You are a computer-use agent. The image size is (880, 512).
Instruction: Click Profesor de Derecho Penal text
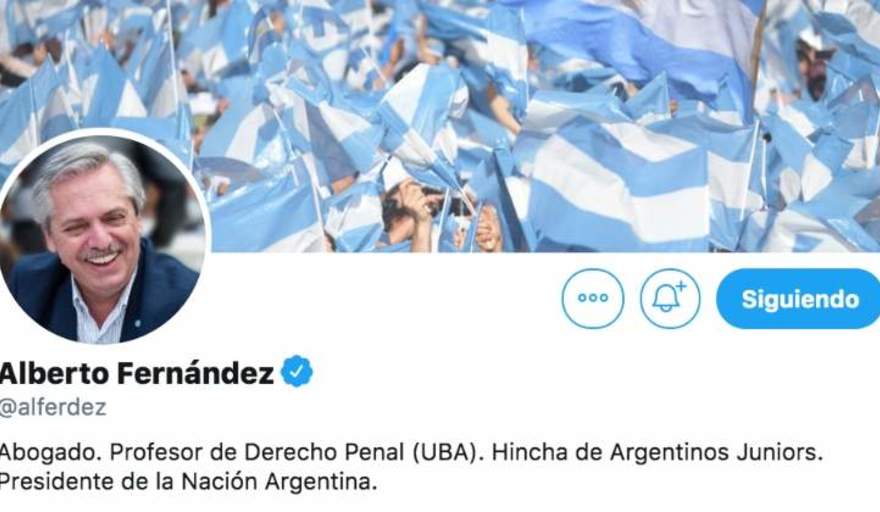[x=257, y=452]
